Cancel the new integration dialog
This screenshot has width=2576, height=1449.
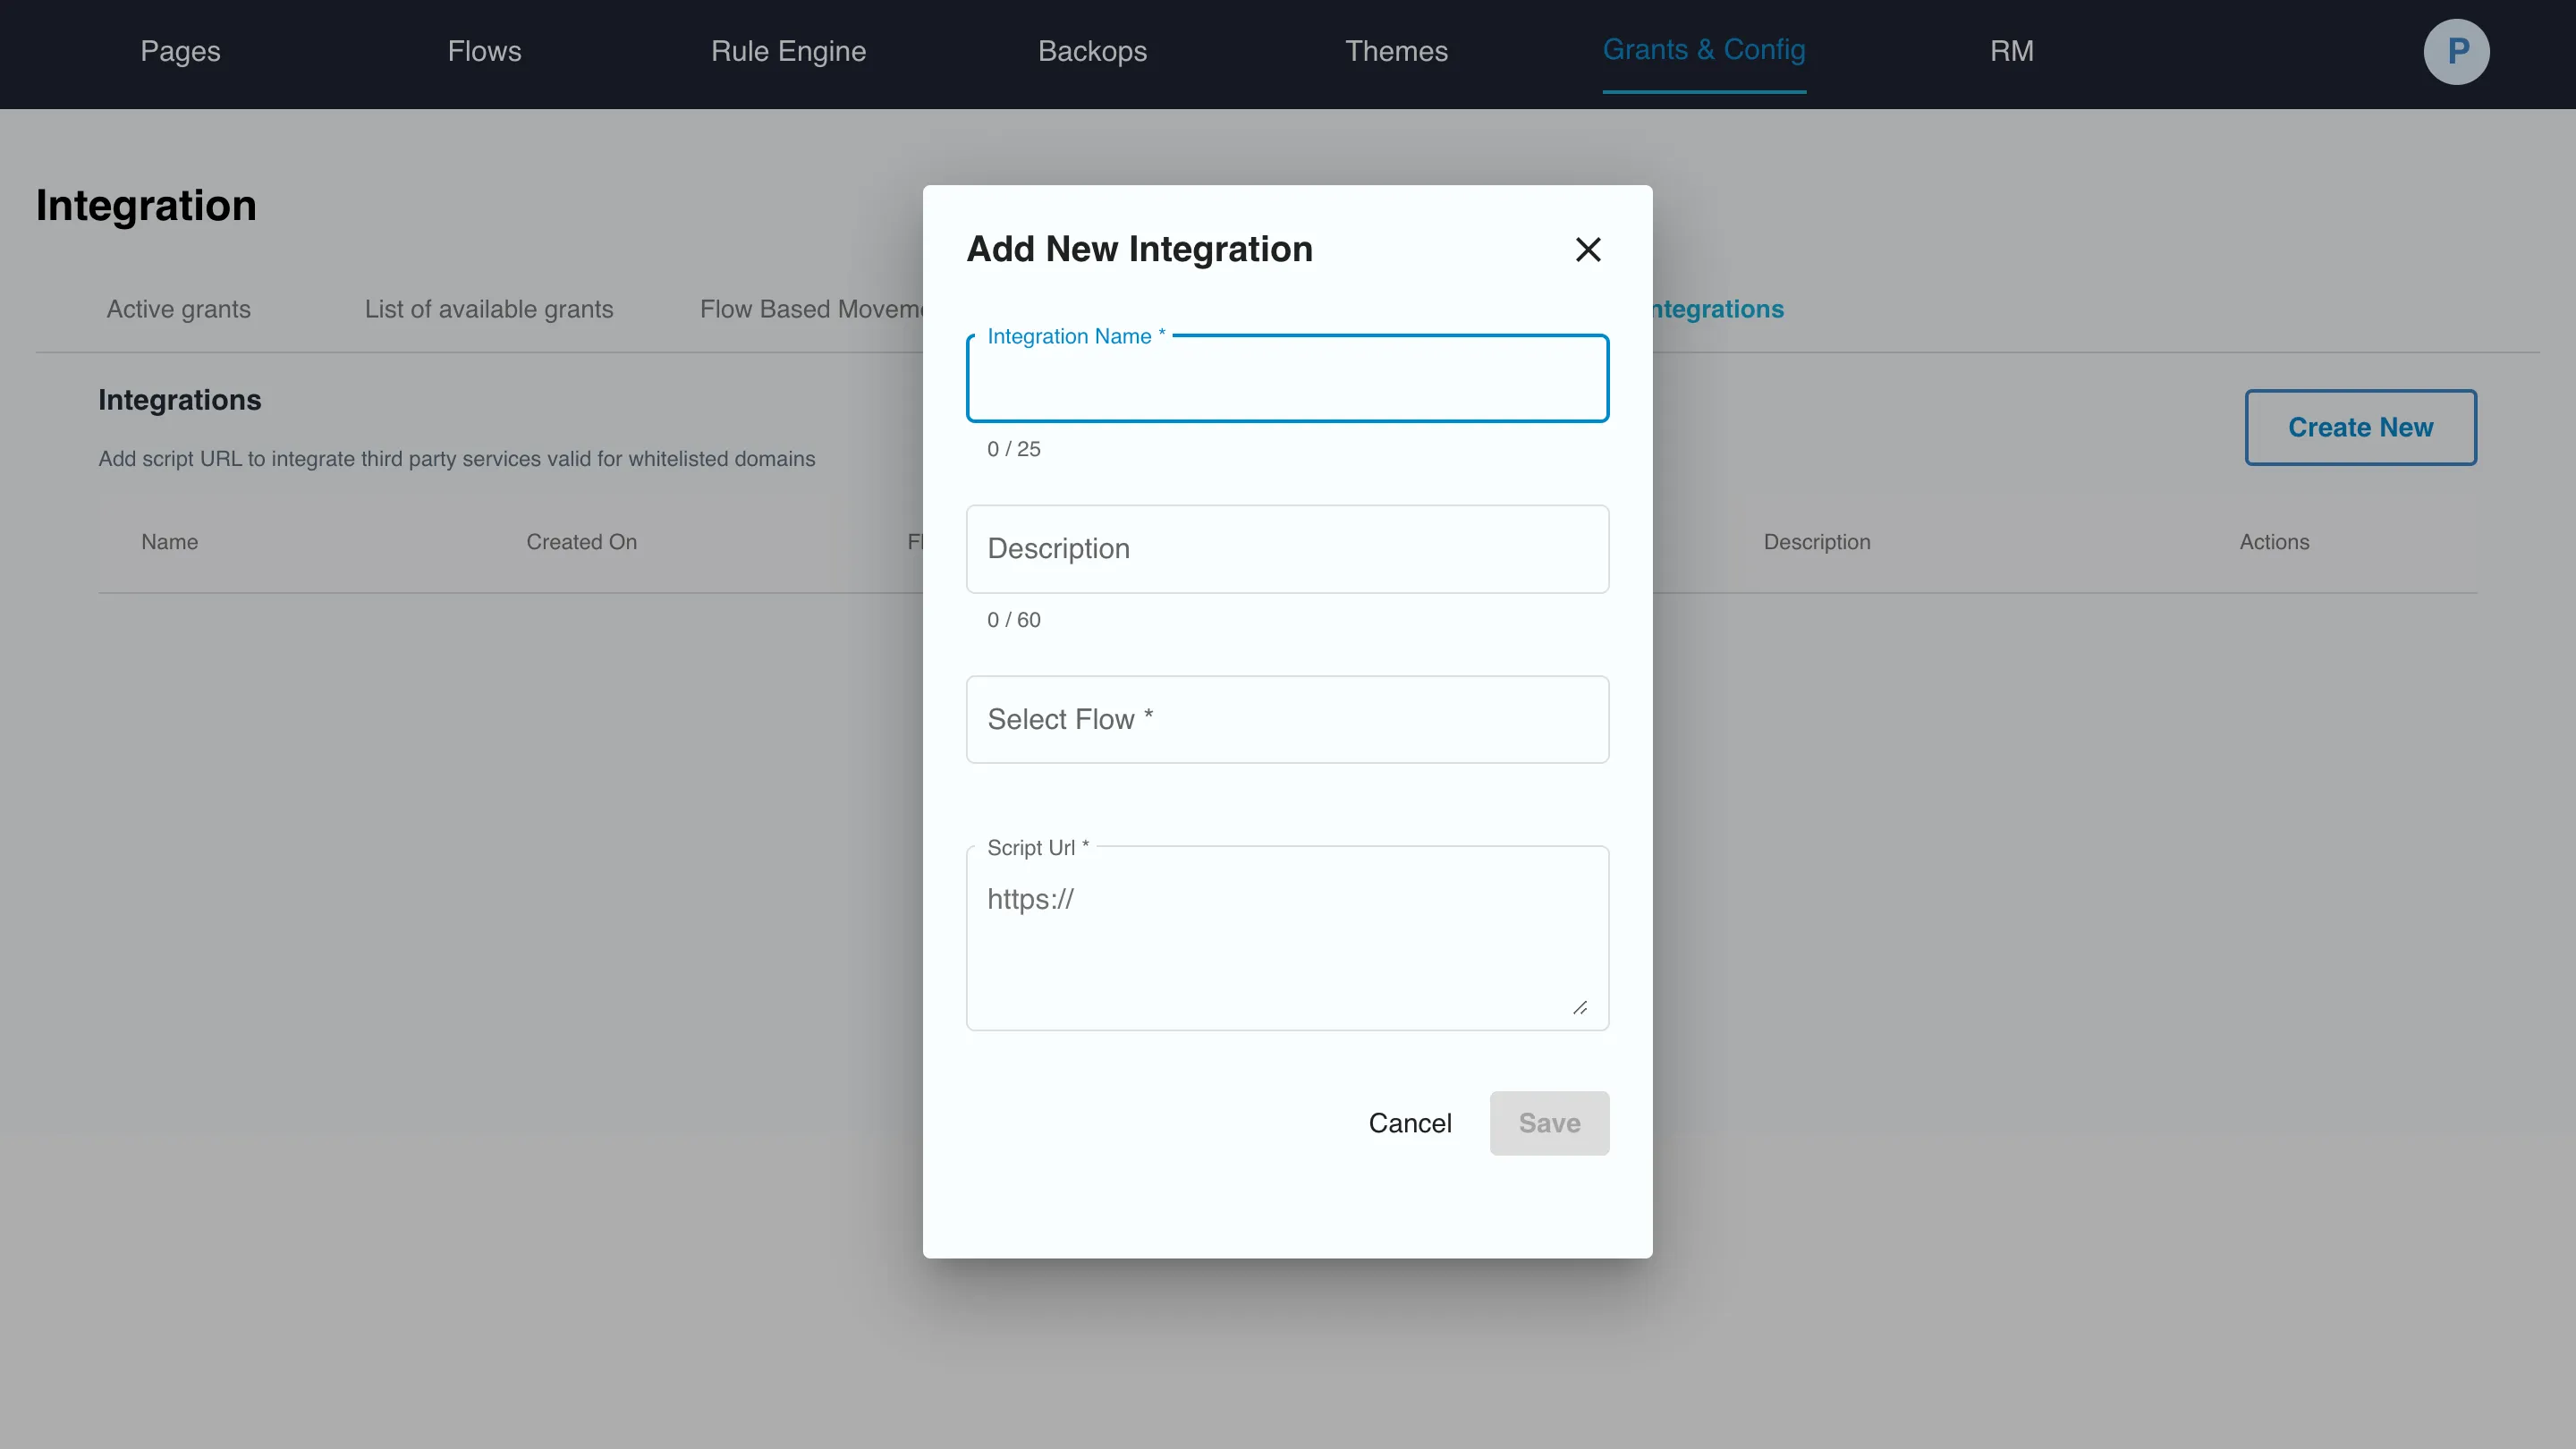click(x=1410, y=1123)
